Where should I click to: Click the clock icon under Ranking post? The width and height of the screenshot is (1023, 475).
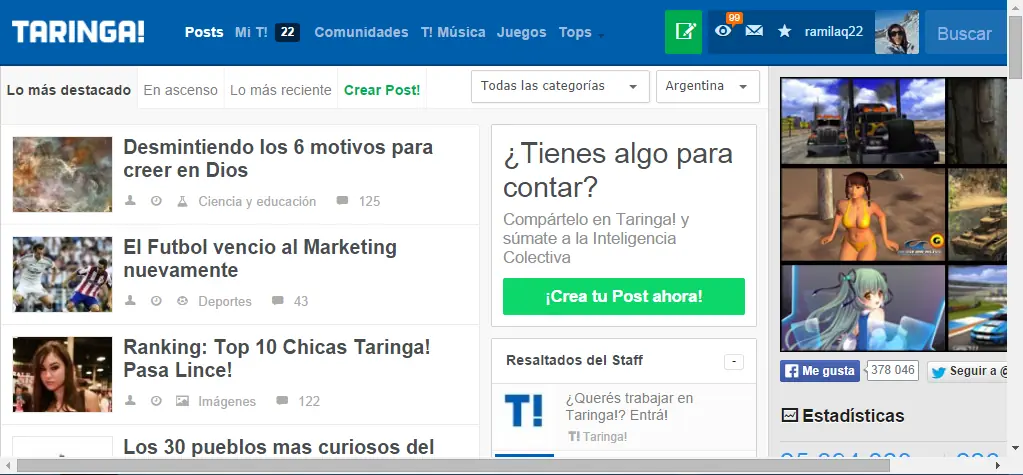click(x=156, y=401)
